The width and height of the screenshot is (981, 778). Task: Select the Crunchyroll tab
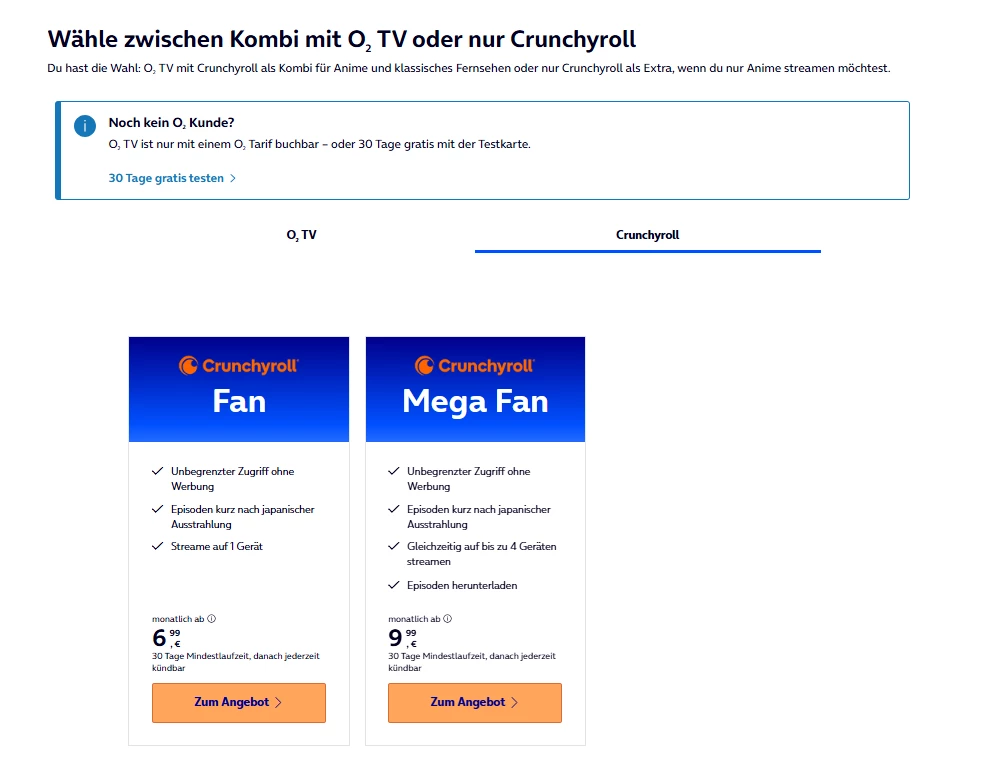coord(647,235)
